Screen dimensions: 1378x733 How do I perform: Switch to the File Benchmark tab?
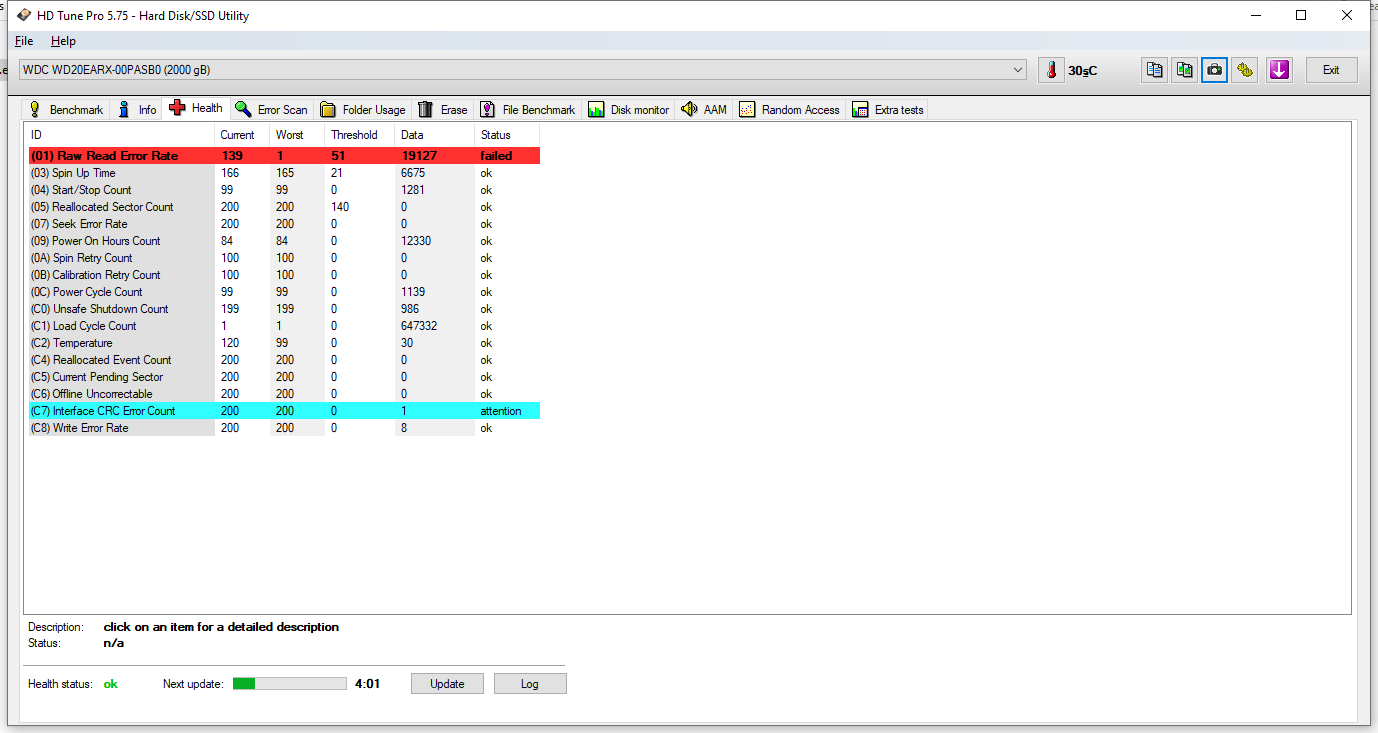(x=527, y=110)
